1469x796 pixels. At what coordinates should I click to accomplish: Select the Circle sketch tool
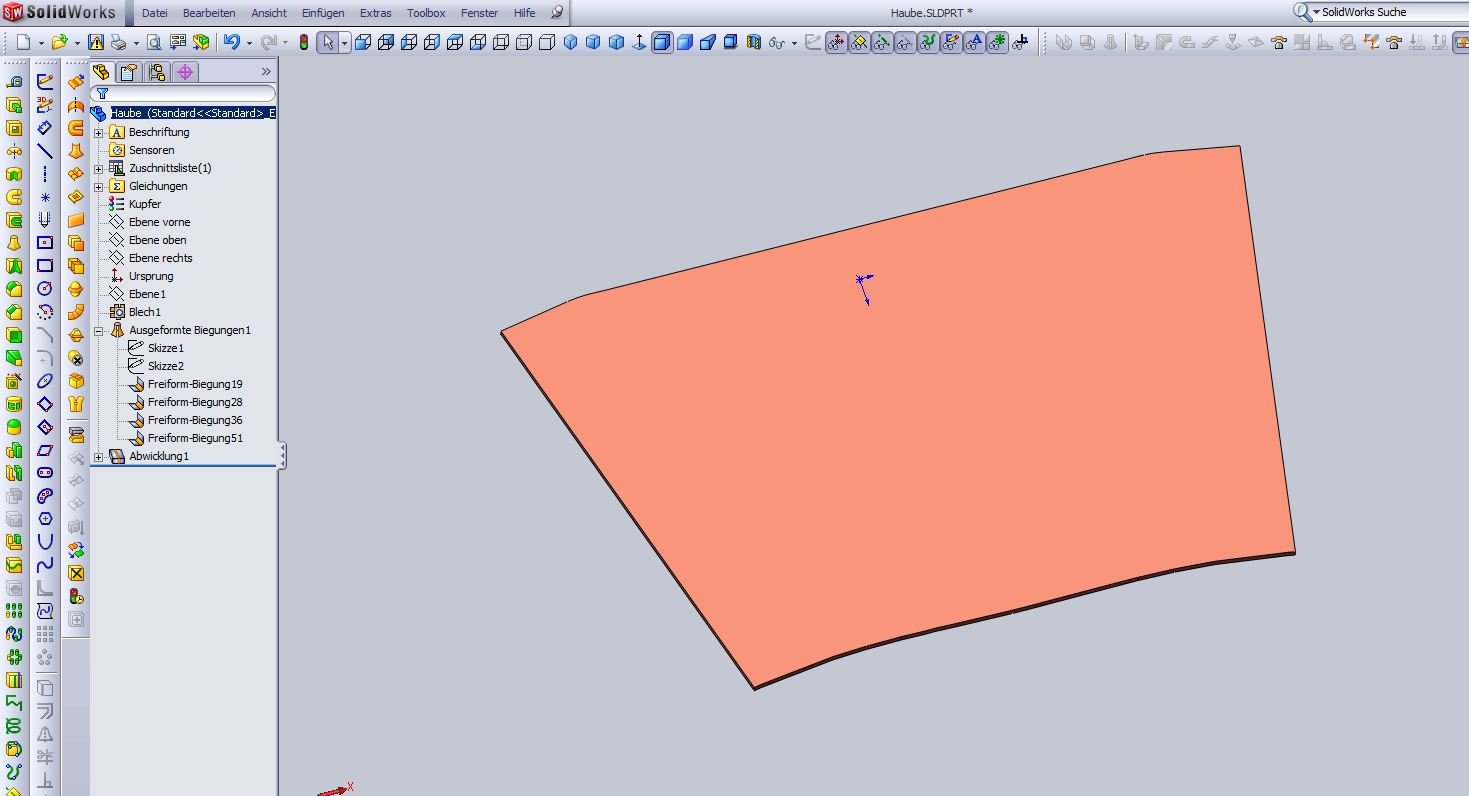[45, 289]
